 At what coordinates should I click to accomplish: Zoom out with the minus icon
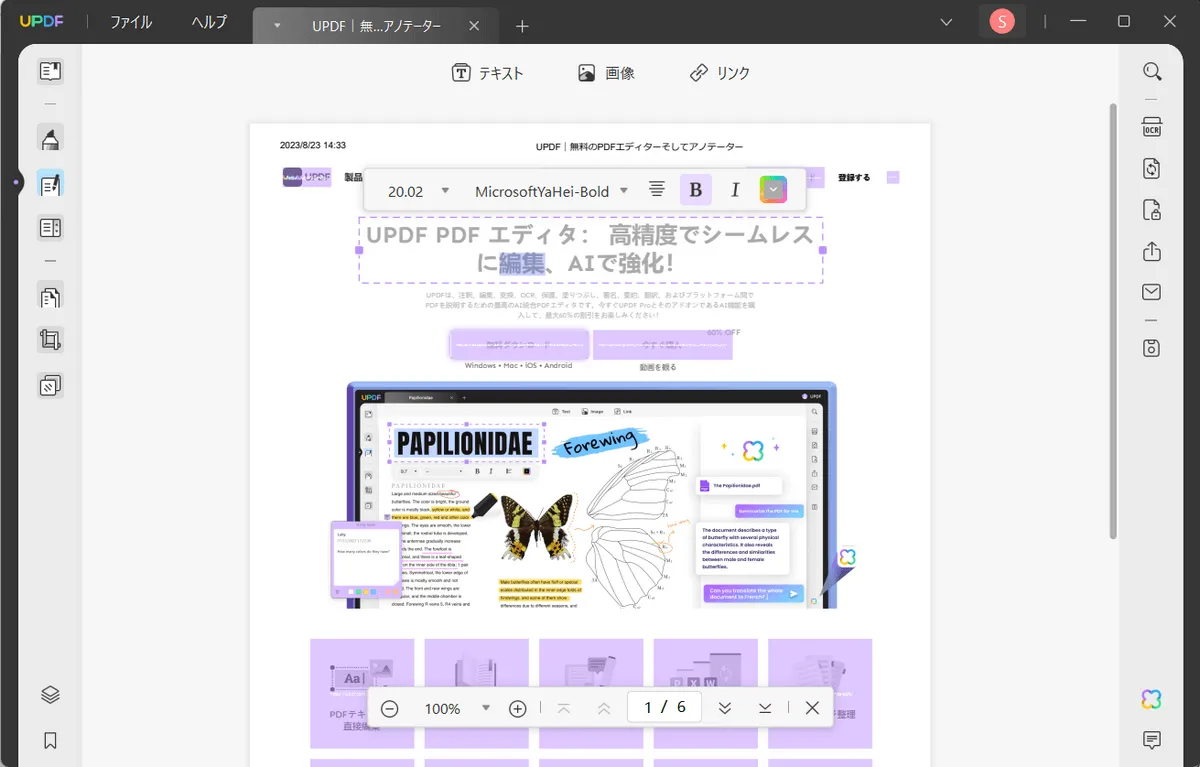[x=390, y=708]
